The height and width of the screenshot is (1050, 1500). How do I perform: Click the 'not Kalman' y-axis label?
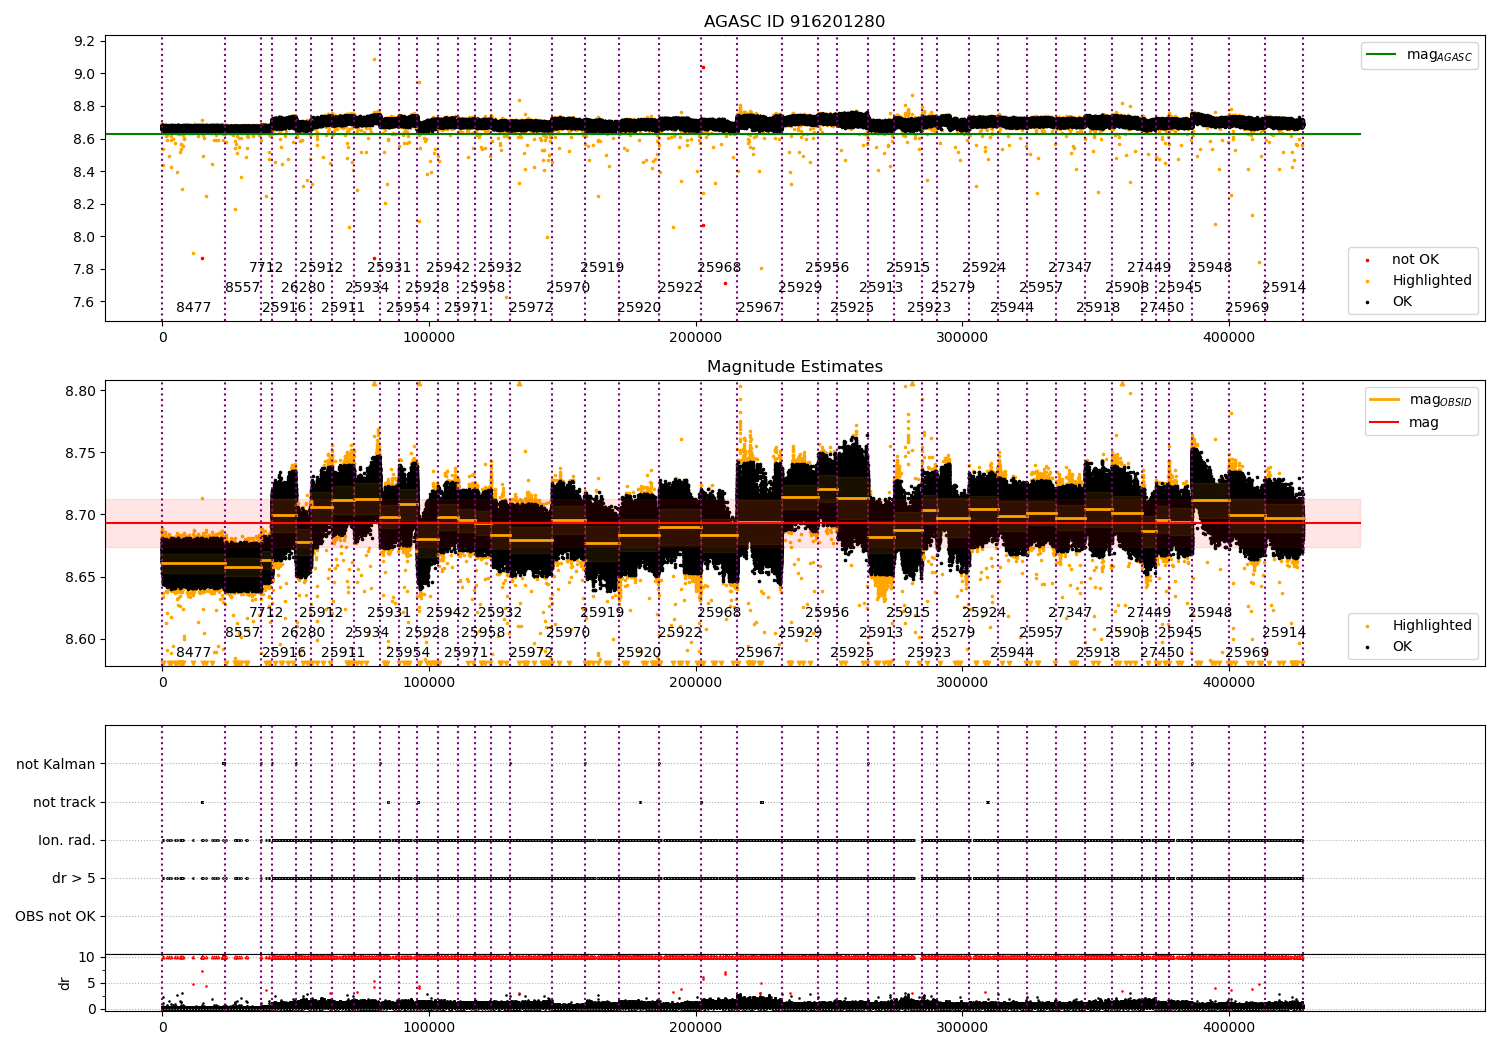pyautogui.click(x=56, y=765)
